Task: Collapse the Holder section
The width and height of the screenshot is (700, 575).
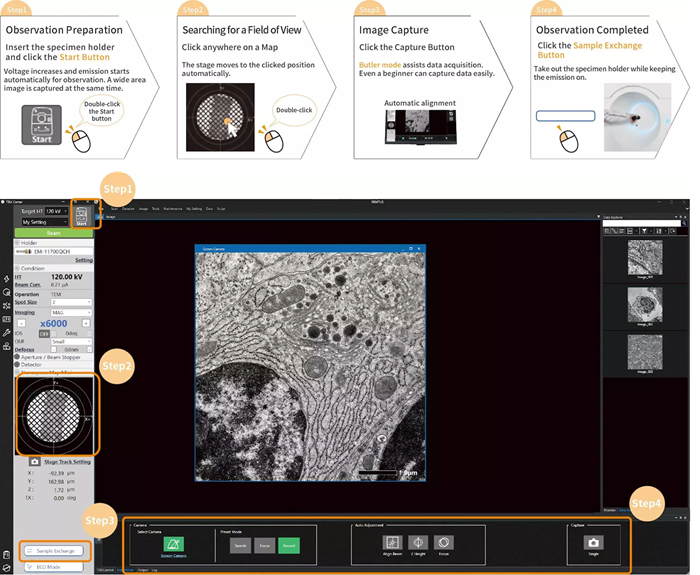Action: coord(17,243)
